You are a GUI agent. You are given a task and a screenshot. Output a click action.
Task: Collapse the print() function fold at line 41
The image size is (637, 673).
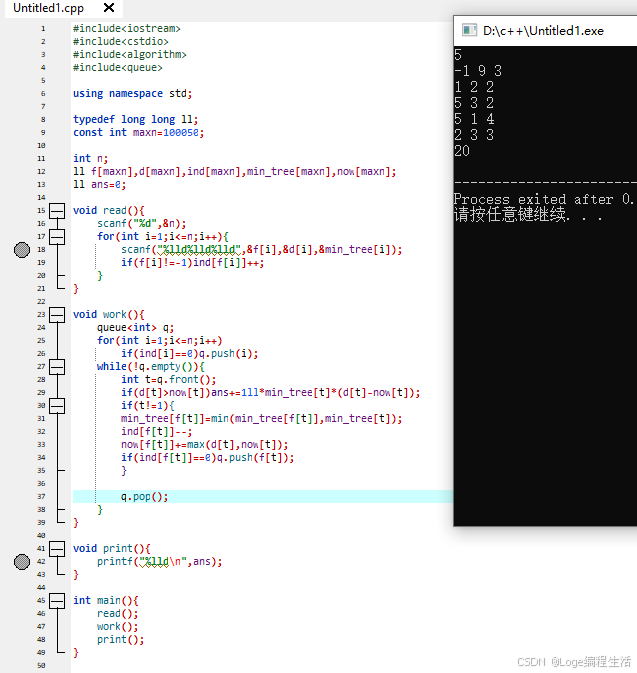(x=57, y=549)
